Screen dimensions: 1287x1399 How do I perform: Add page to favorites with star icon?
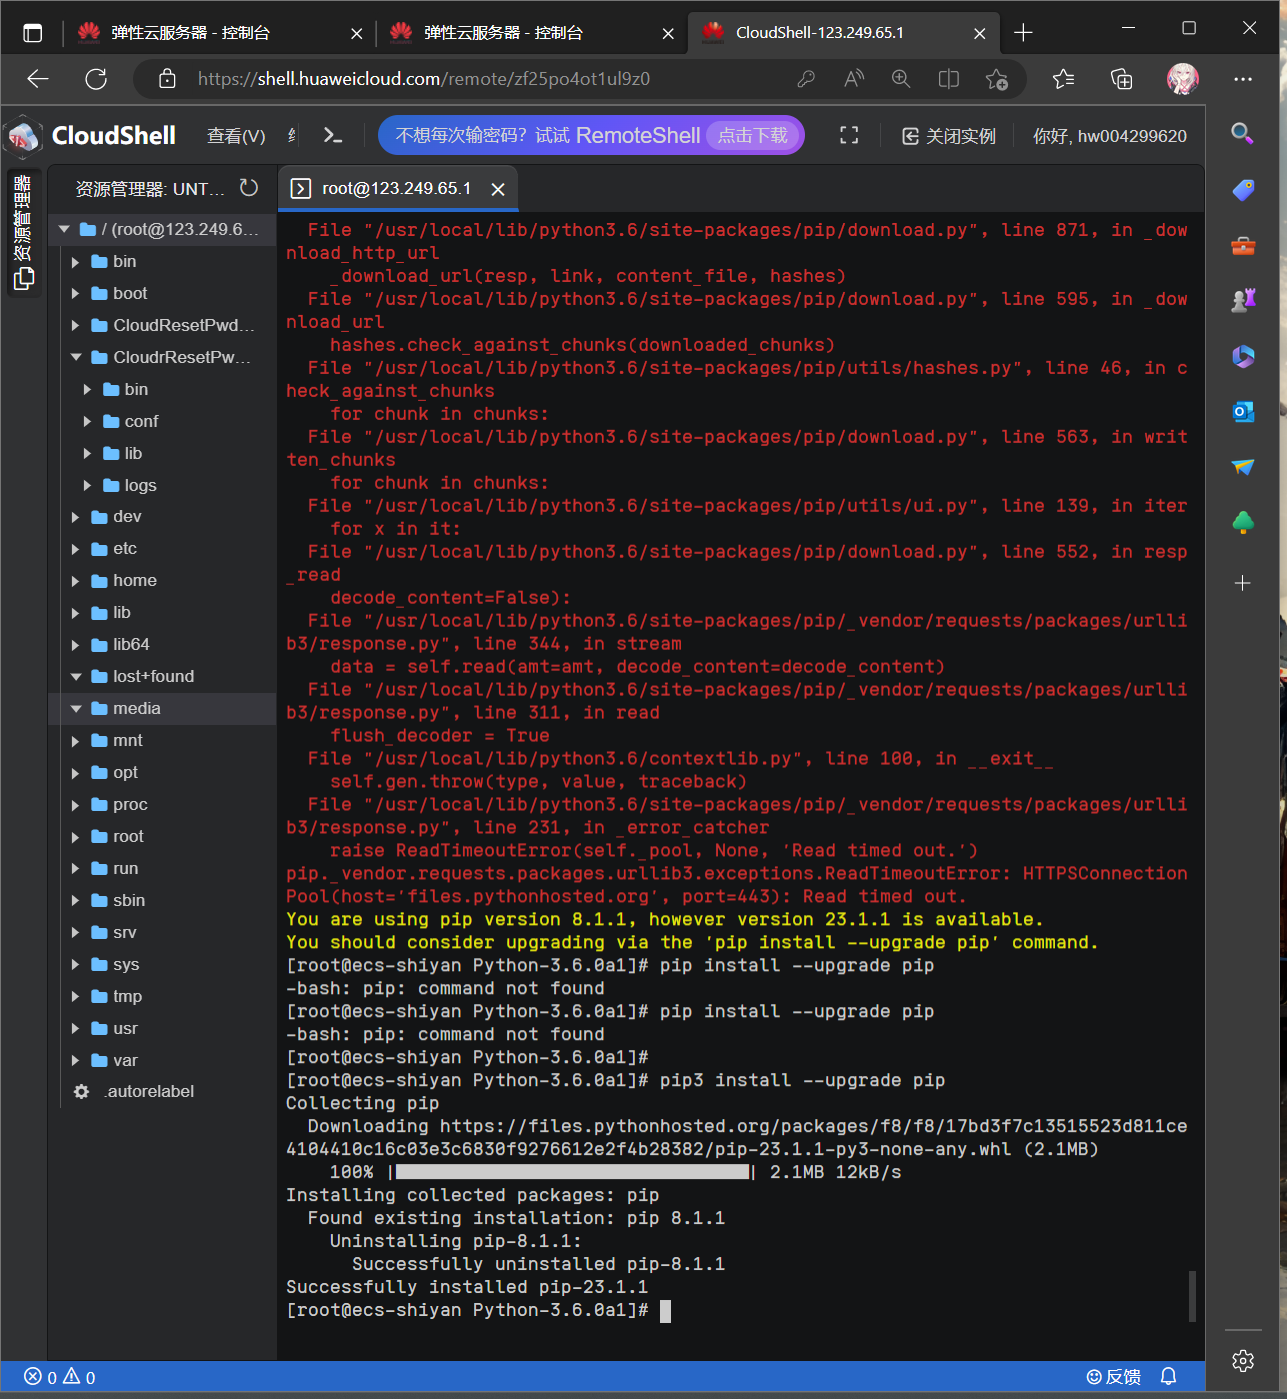pyautogui.click(x=996, y=79)
